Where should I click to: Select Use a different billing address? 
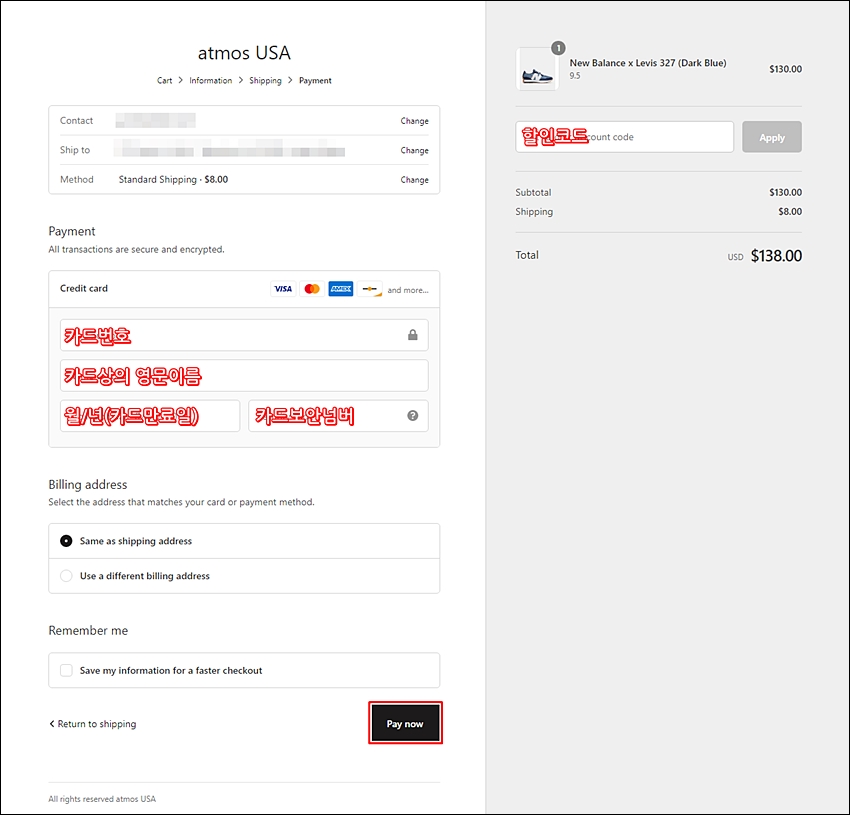coord(66,576)
